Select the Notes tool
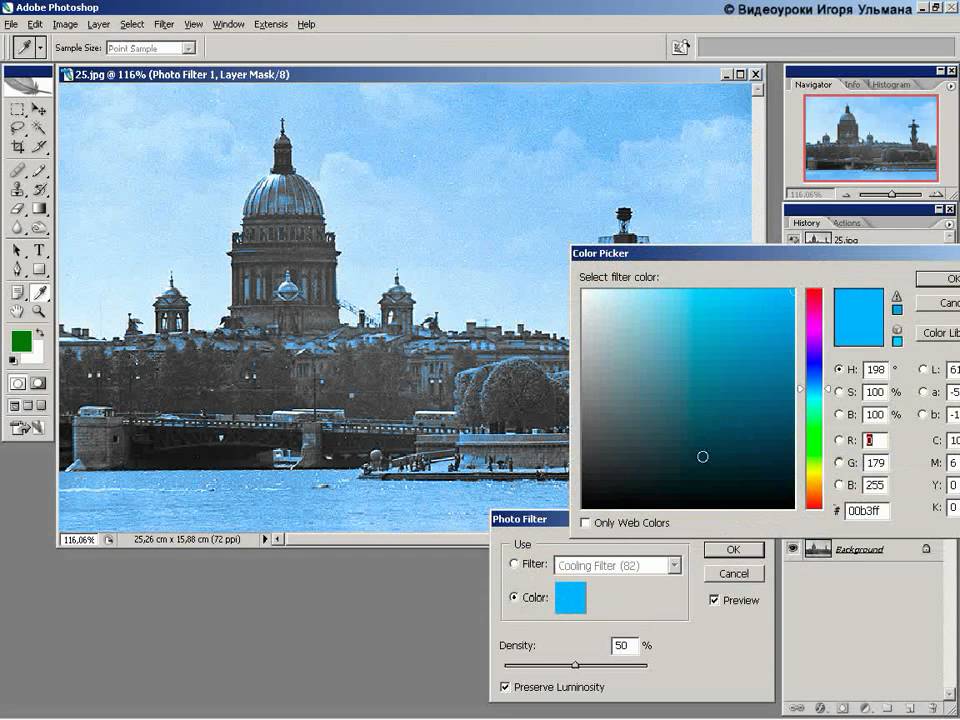960x720 pixels. 17,293
